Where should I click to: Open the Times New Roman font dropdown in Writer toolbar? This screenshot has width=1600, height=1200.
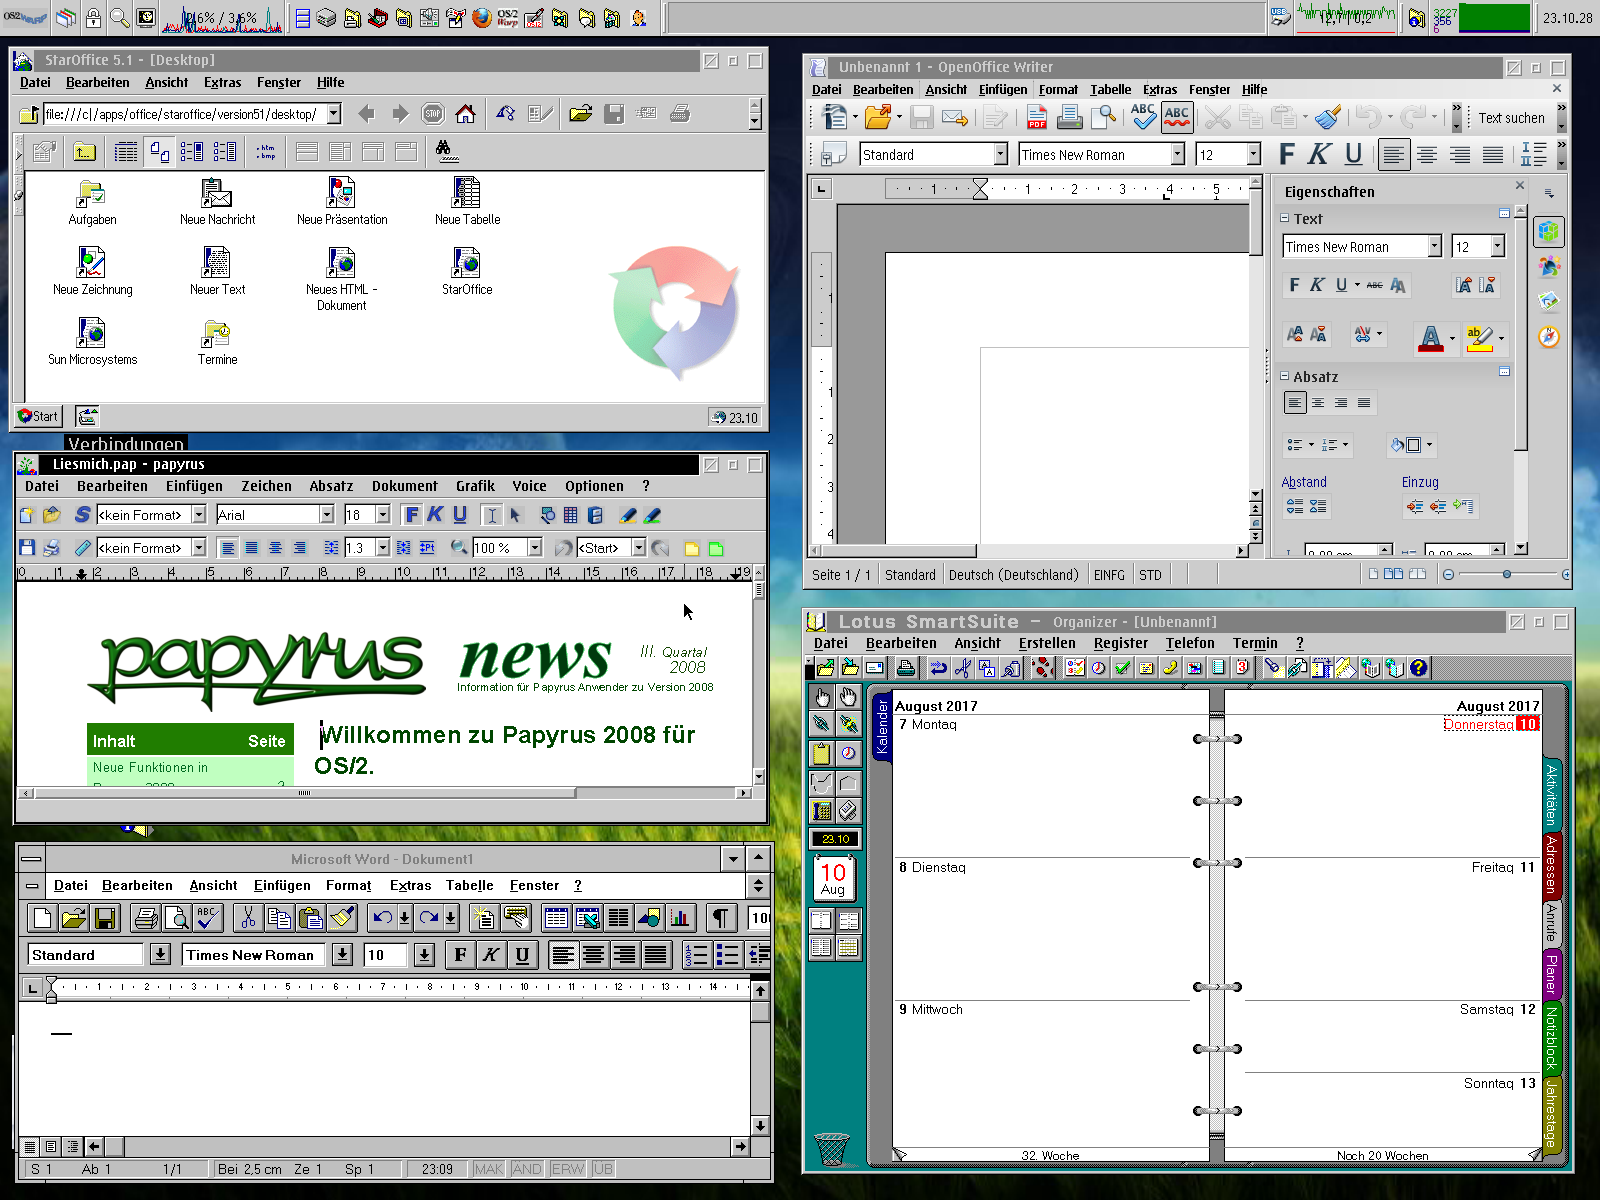click(1178, 154)
